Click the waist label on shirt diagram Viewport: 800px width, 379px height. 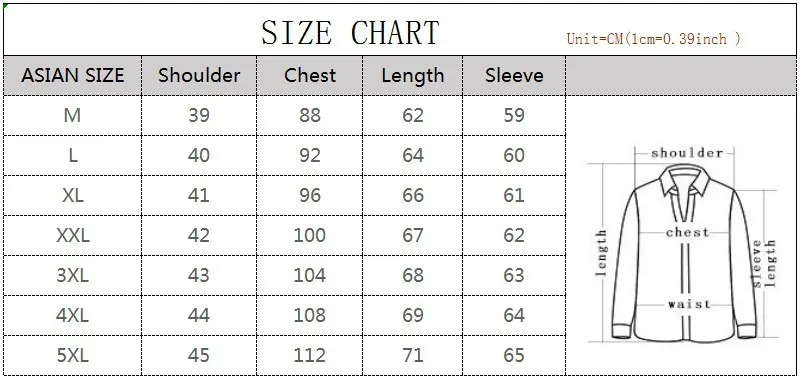point(689,304)
